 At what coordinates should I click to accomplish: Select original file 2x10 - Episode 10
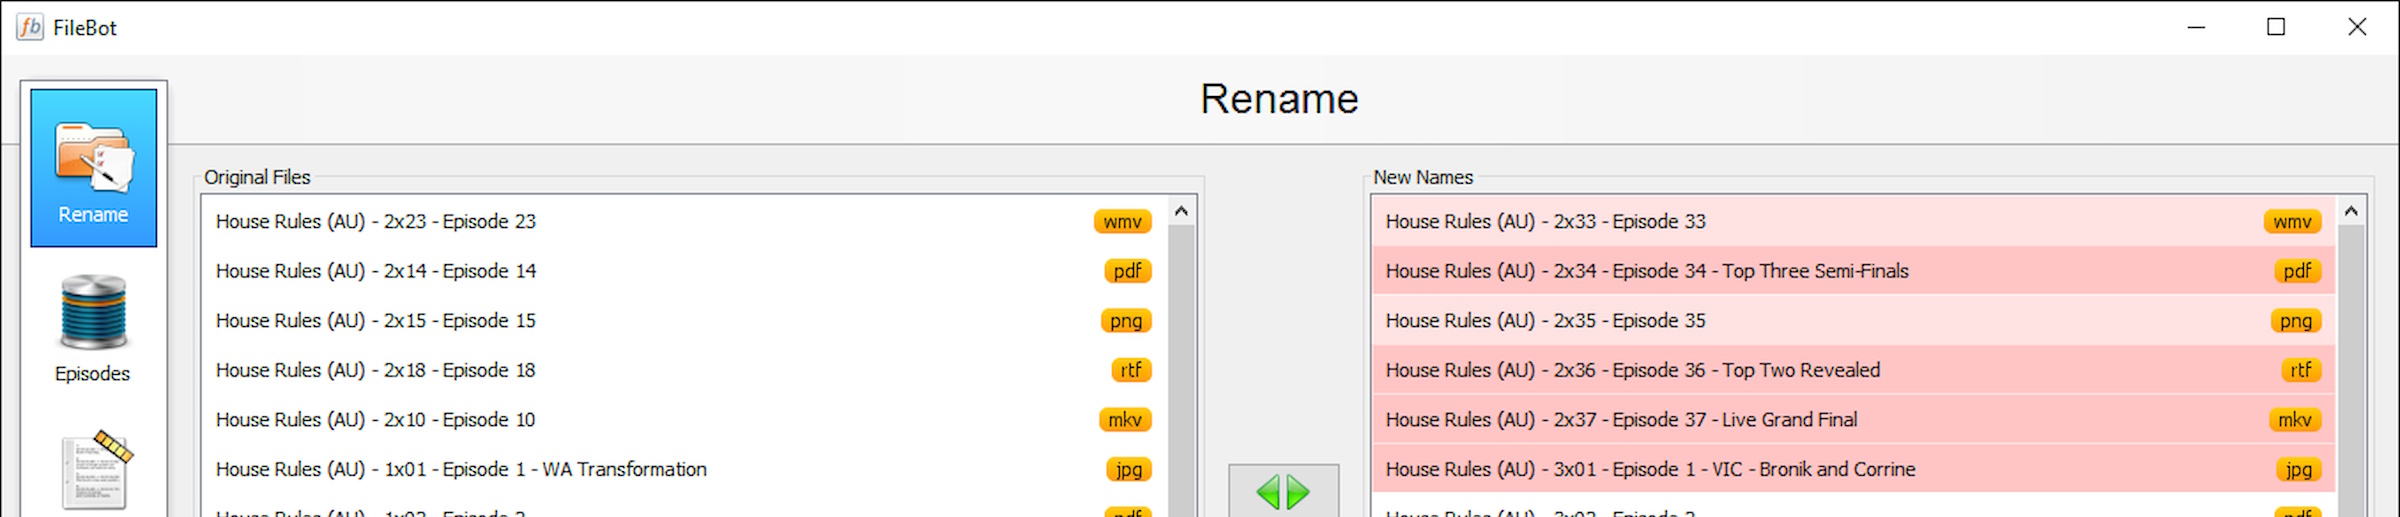pyautogui.click(x=684, y=419)
